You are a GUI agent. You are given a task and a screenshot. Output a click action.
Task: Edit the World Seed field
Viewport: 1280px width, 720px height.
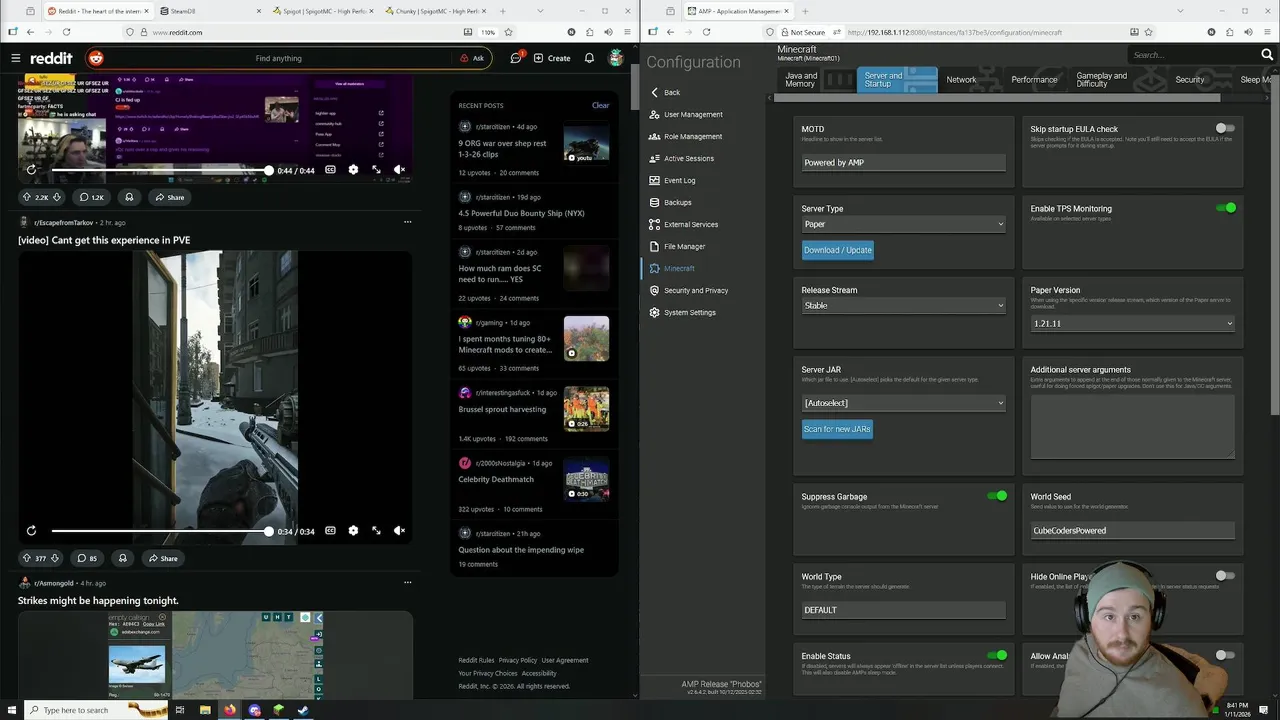(x=1133, y=531)
